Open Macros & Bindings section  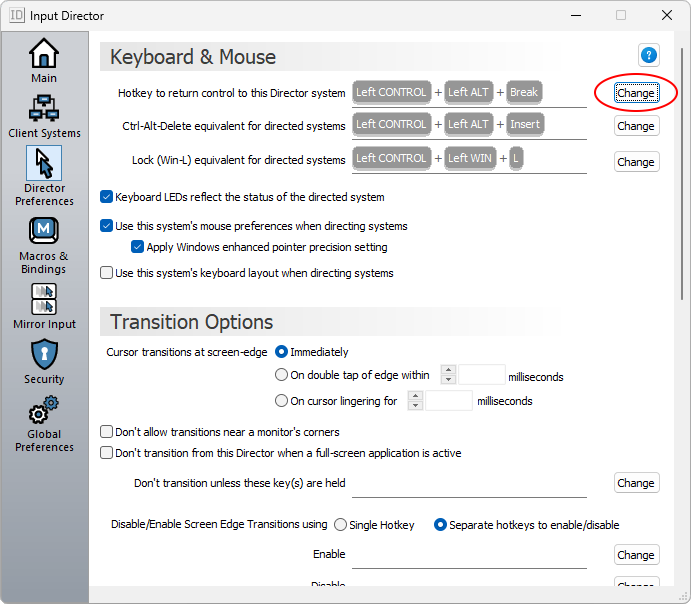(44, 243)
